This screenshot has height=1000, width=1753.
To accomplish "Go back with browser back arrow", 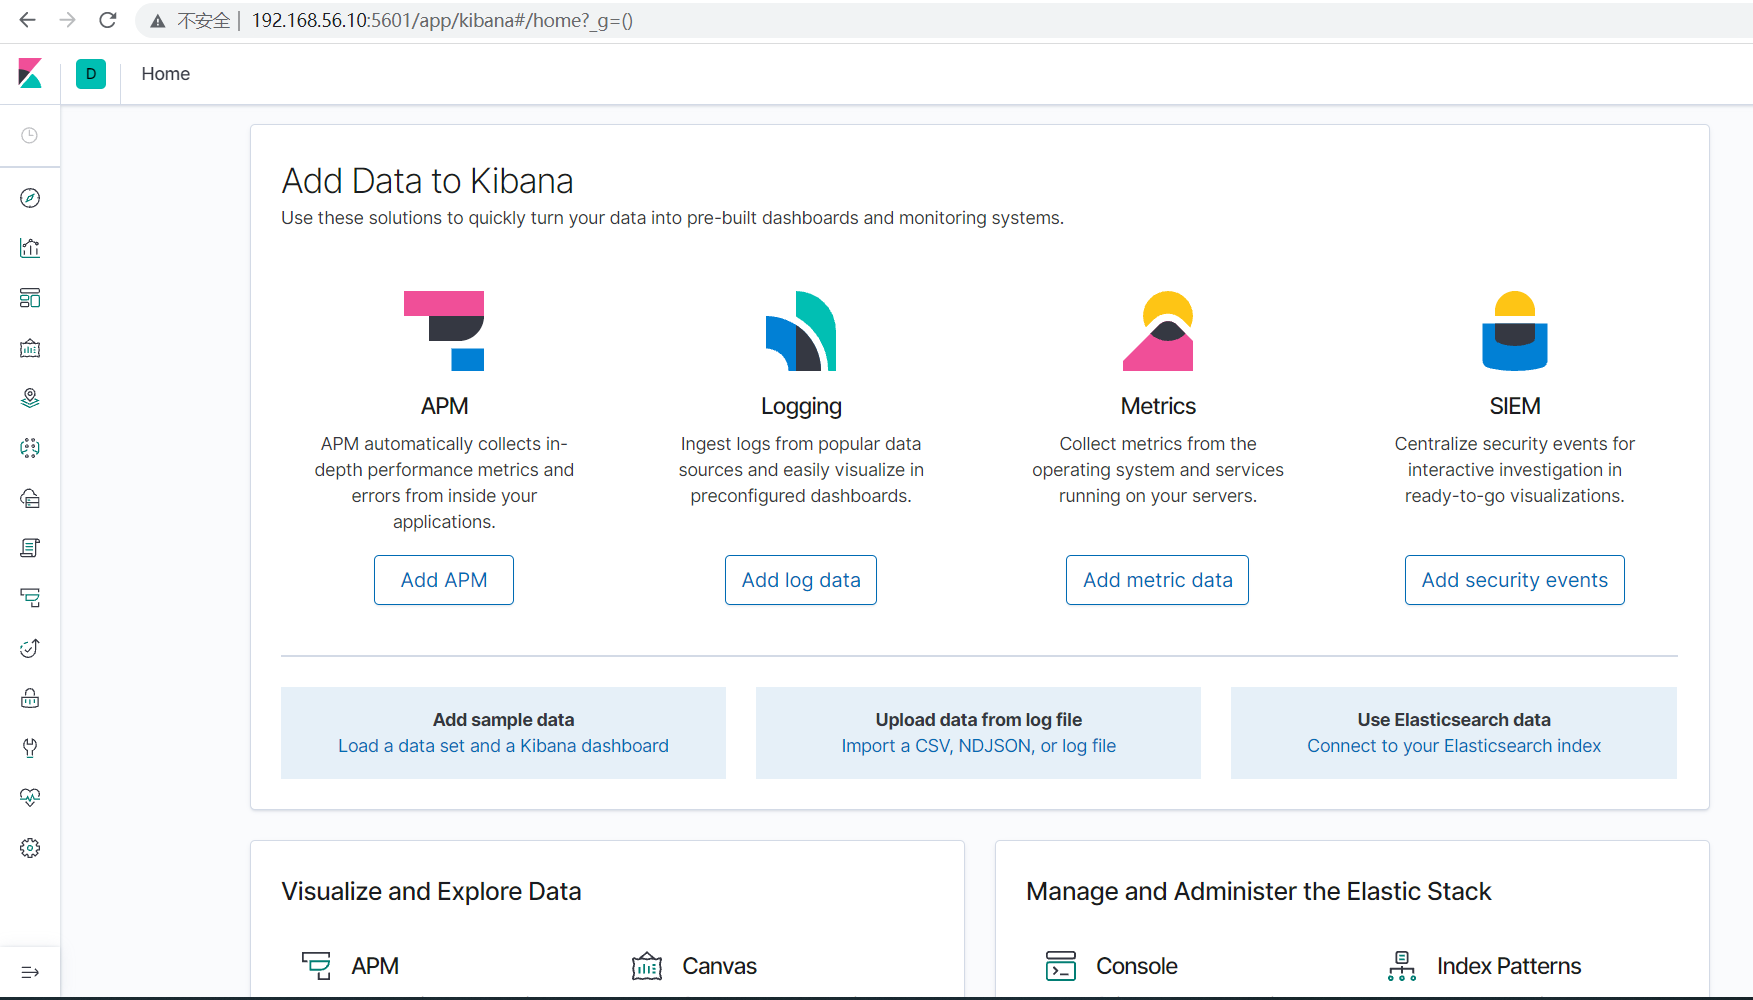I will coord(28,20).
